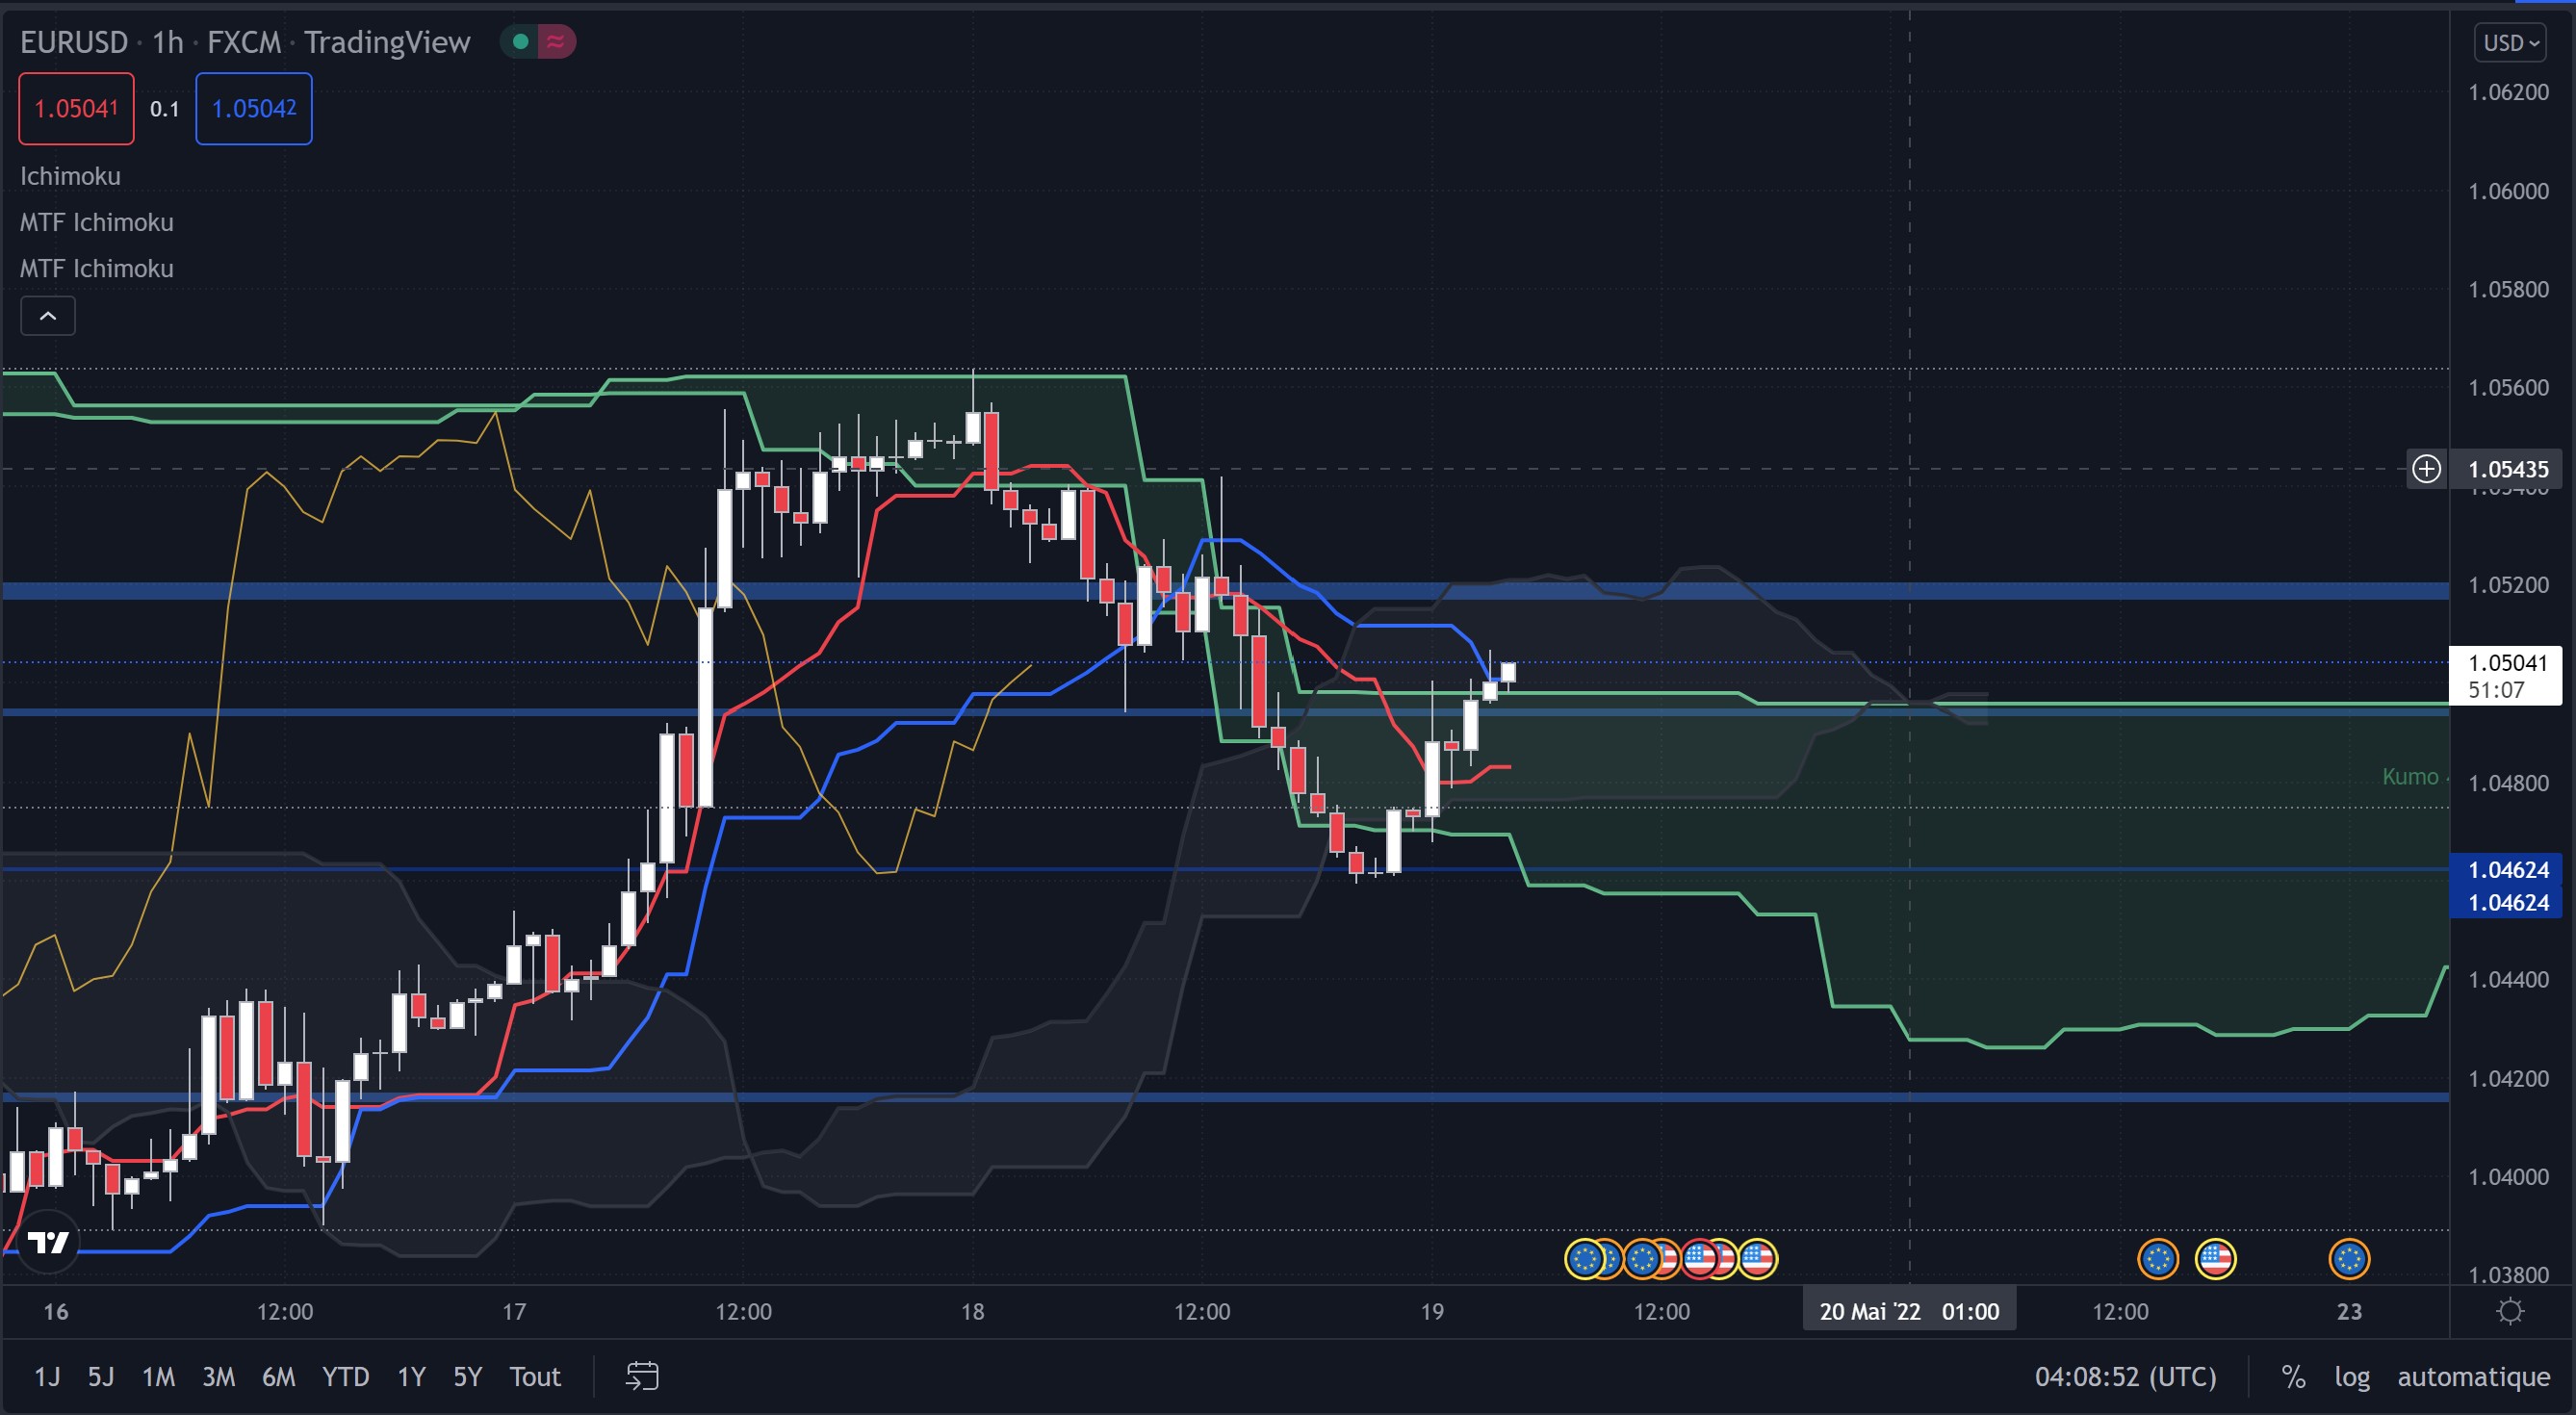This screenshot has width=2576, height=1415.
Task: Click the green market status dot
Action: [520, 42]
